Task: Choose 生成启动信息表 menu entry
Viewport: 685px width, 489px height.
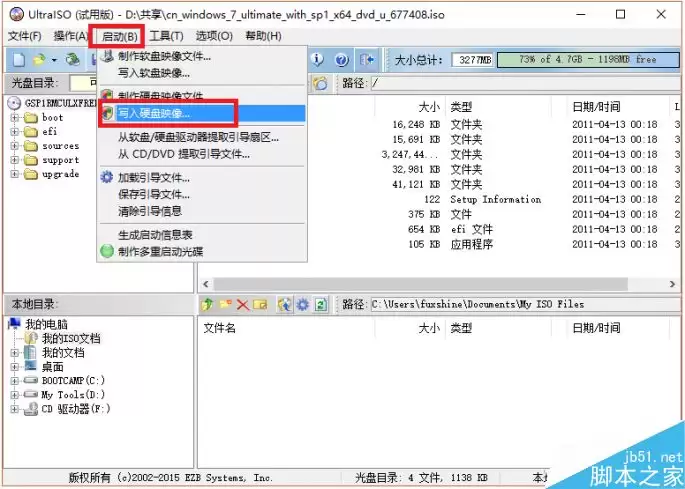Action: click(x=202, y=235)
